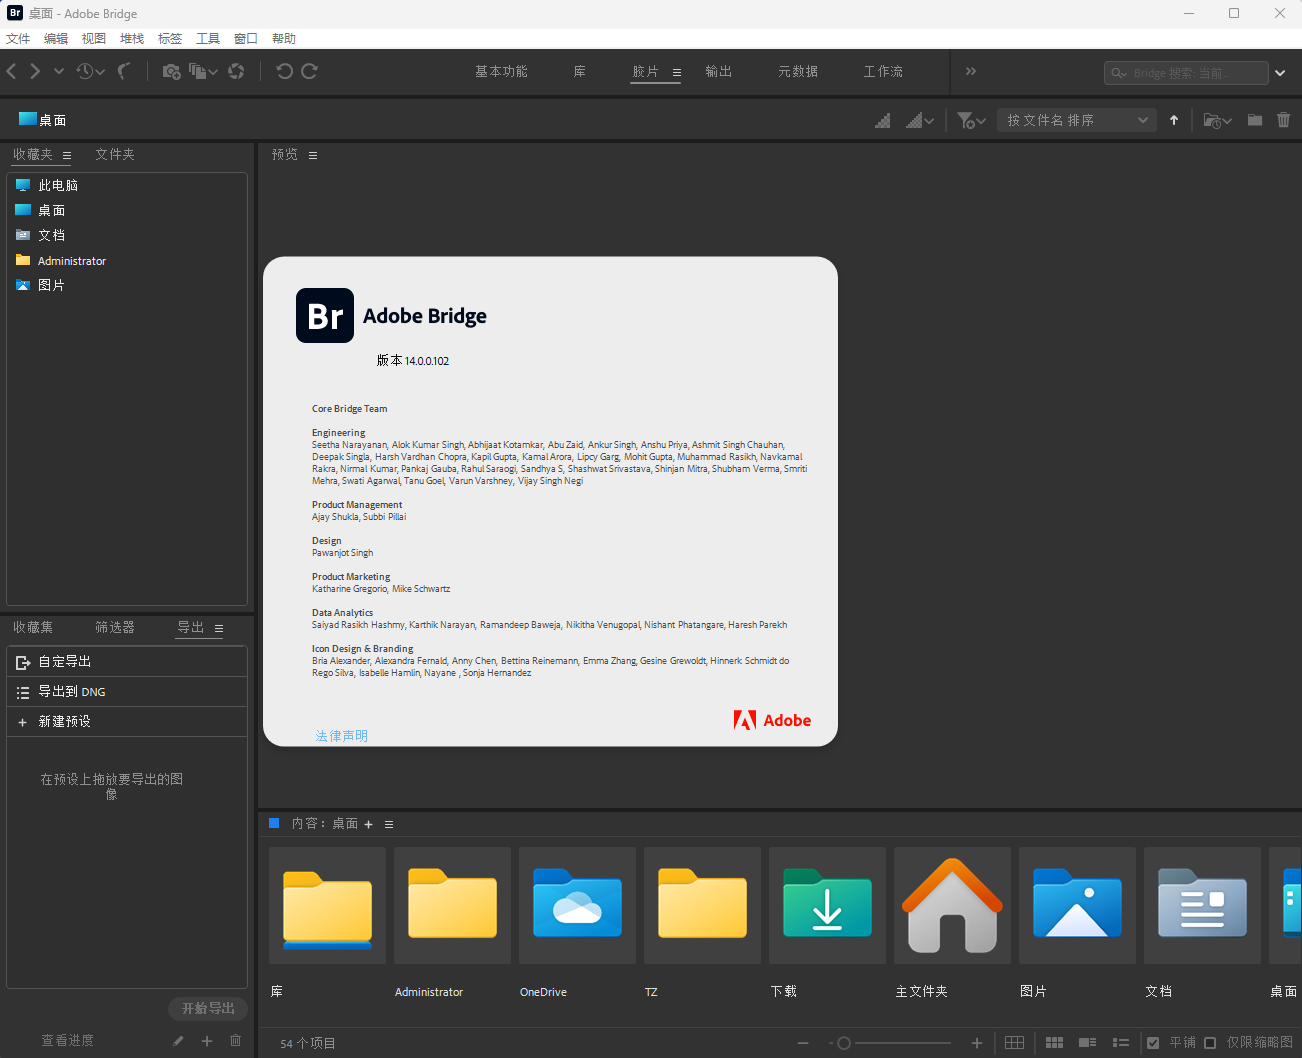This screenshot has width=1302, height=1058.
Task: Switch to the 文件夹 panel tab
Action: pyautogui.click(x=115, y=154)
